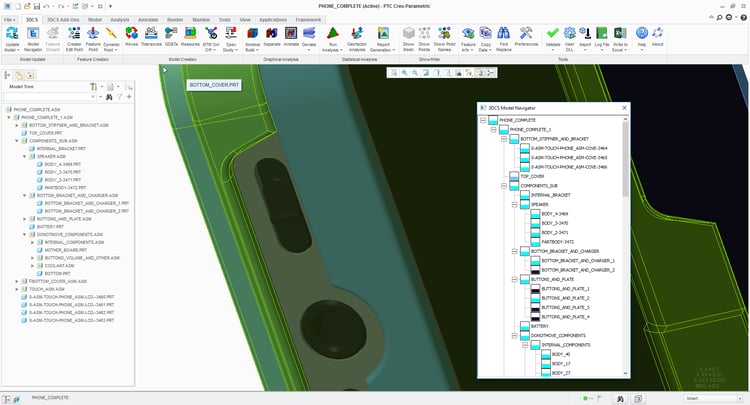Click the Model Tree search field
750x405 pixels.
49,97
